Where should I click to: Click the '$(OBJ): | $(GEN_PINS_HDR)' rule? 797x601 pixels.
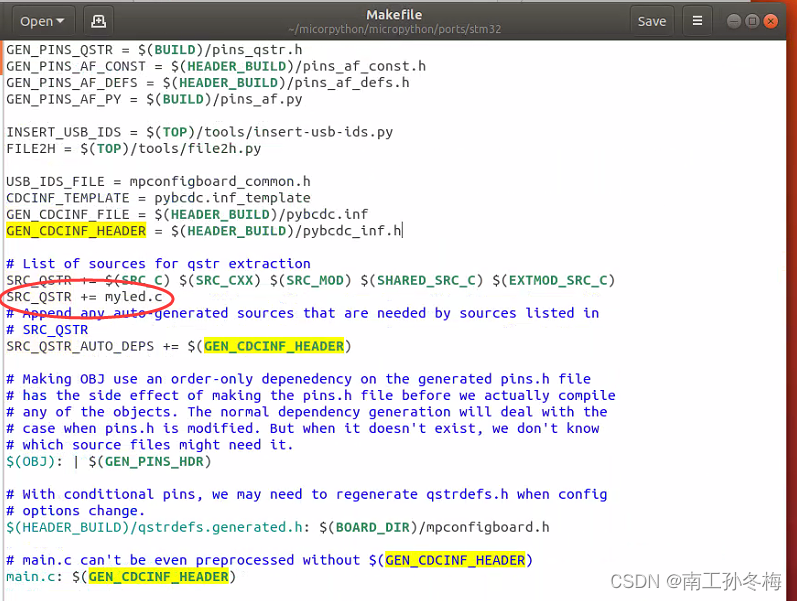(x=109, y=462)
